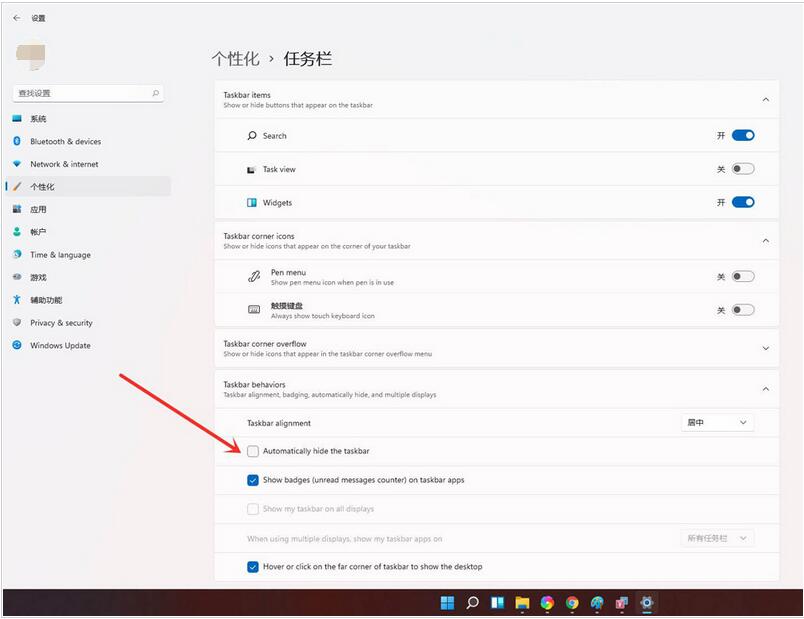Select 应用 in the sidebar
804x619 pixels.
[88, 209]
